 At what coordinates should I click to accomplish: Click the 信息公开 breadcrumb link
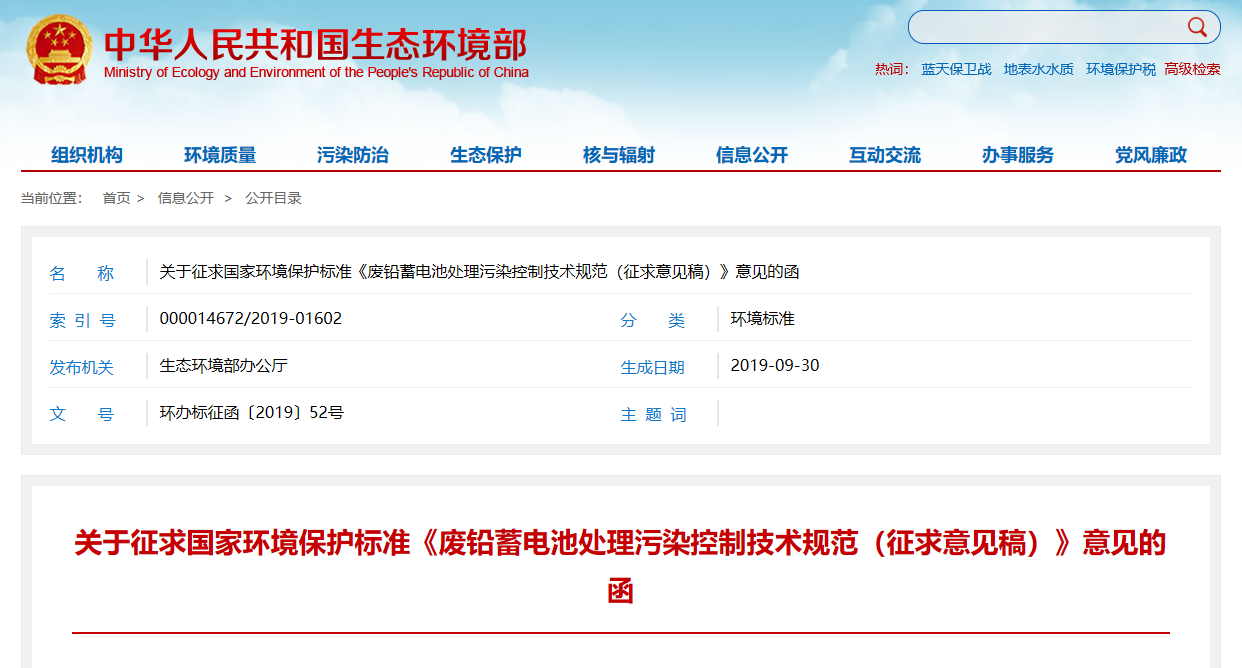186,198
